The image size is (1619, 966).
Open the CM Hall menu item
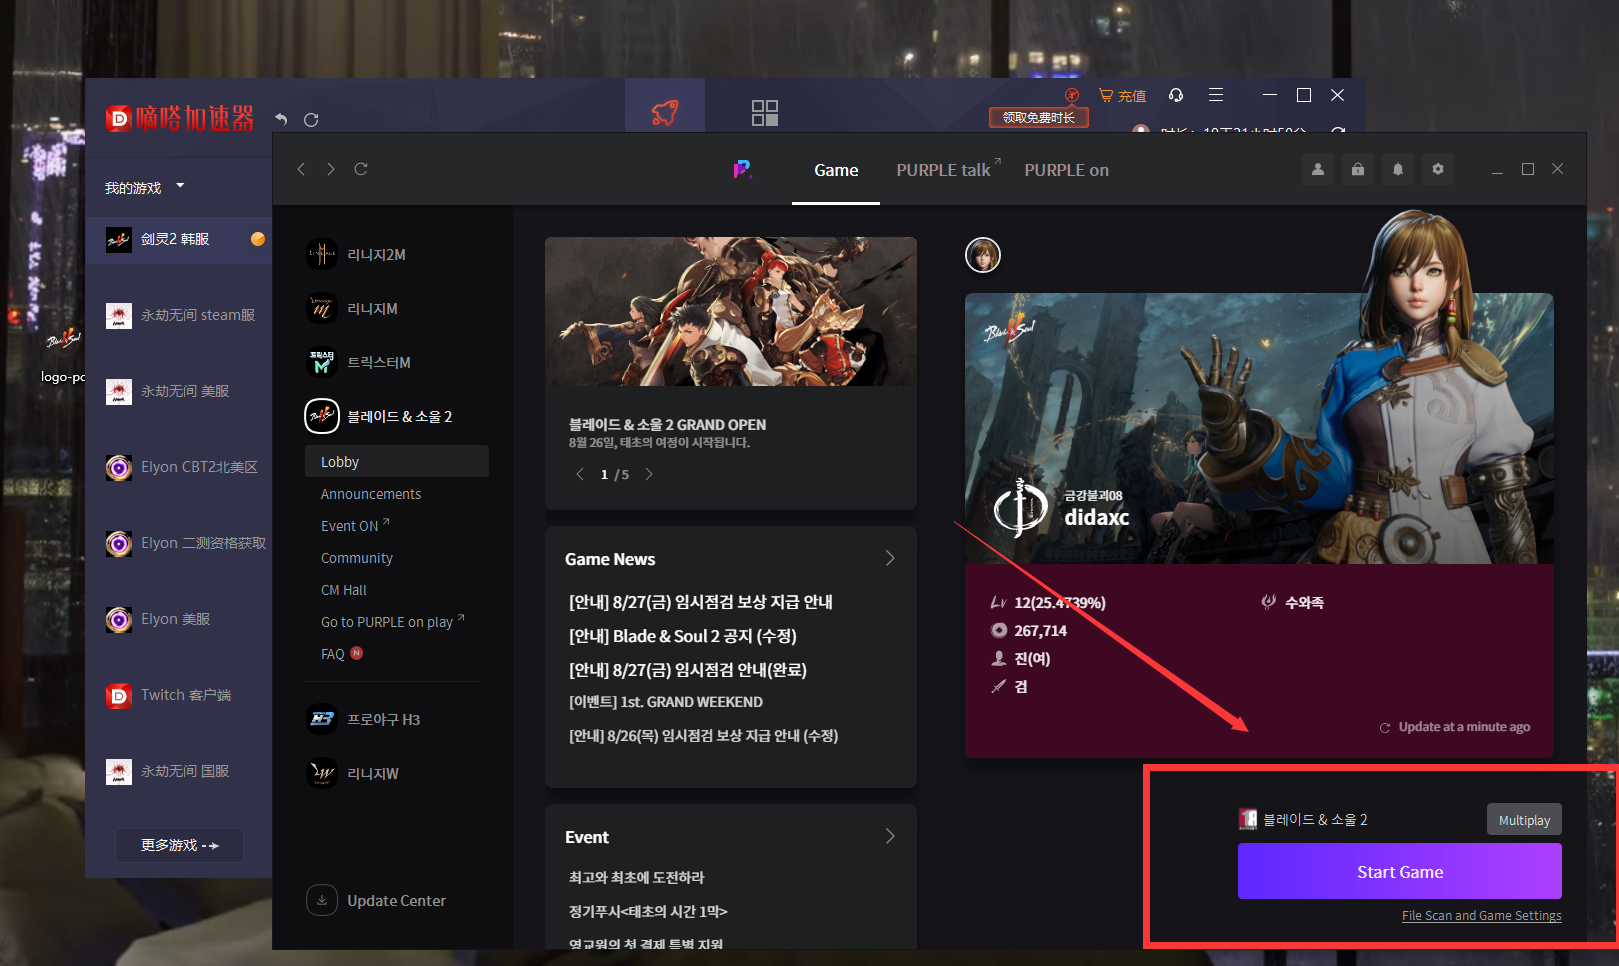click(x=344, y=590)
